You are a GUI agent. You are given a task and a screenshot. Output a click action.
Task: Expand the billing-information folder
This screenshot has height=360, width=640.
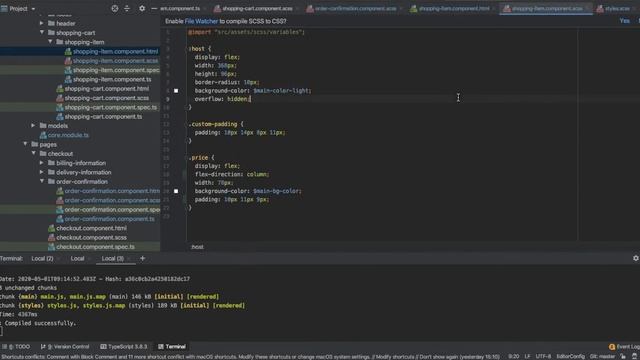tap(42, 162)
